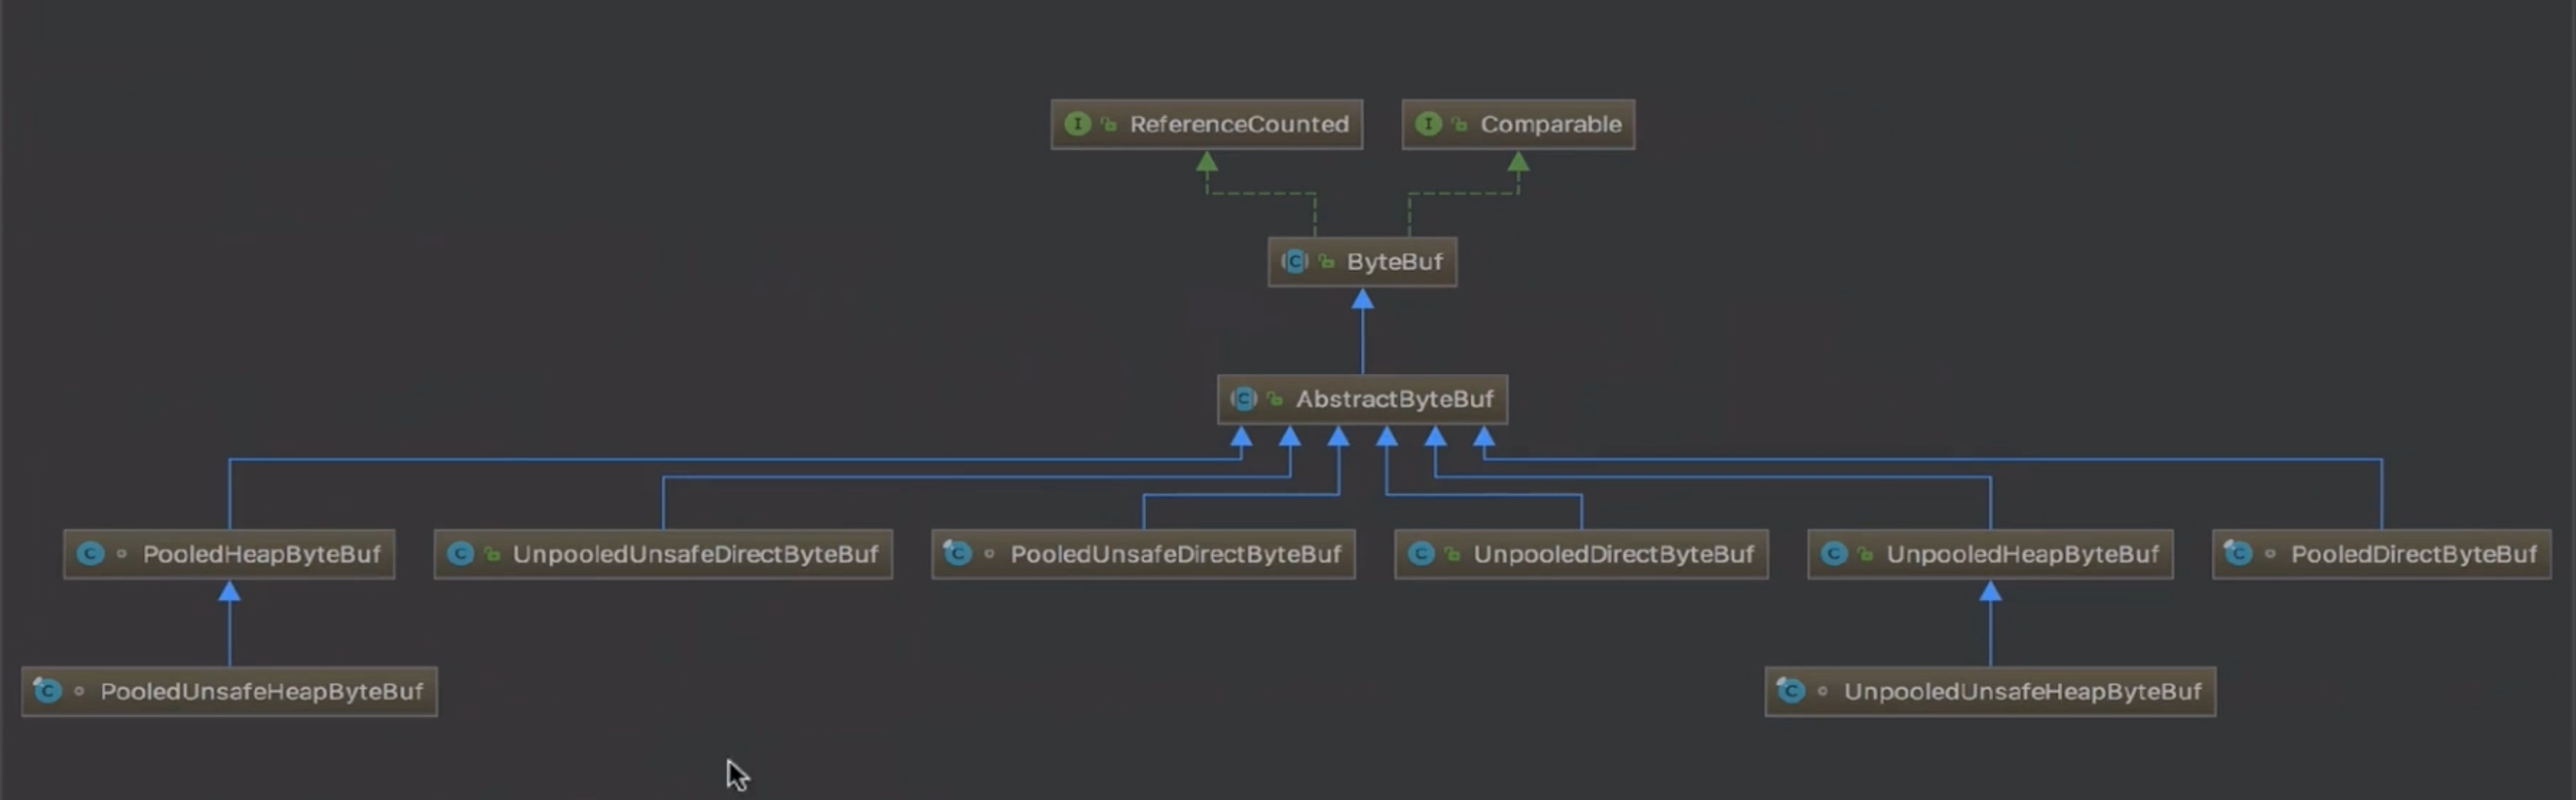Click the class icon on PooledUnsafeDirectByteBuf node

tap(957, 553)
